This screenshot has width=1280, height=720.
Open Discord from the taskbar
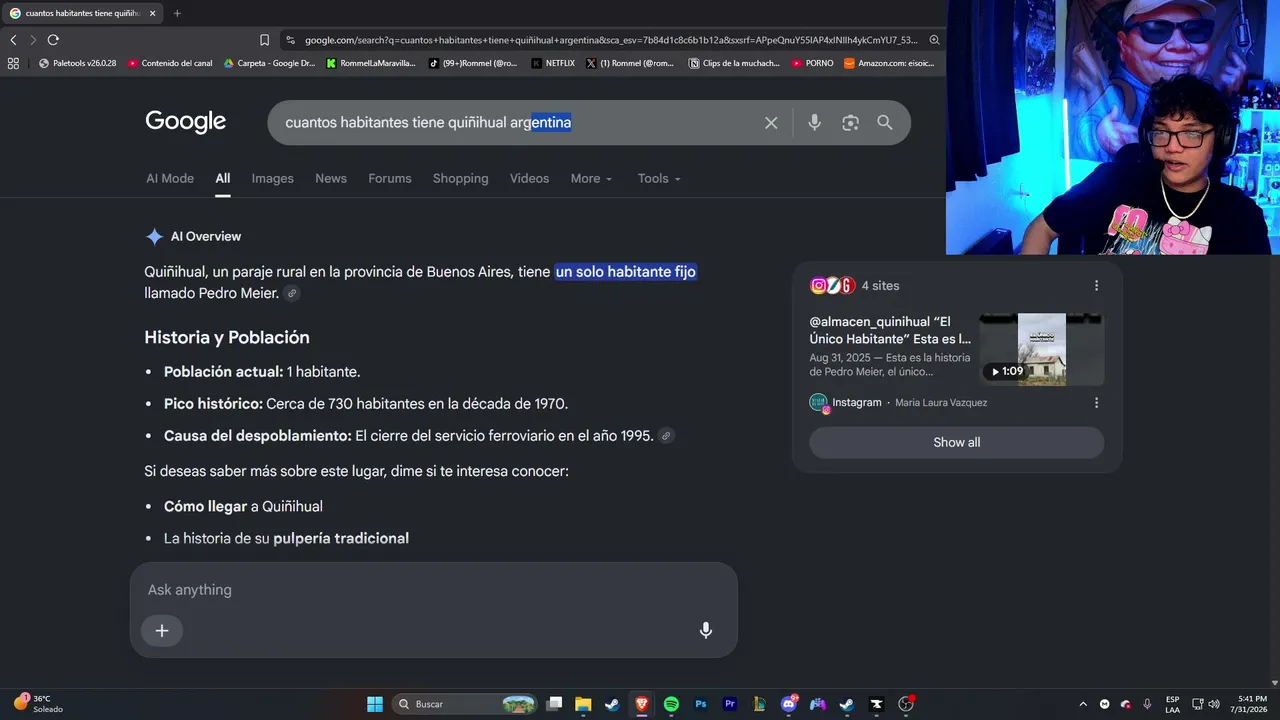tap(789, 704)
